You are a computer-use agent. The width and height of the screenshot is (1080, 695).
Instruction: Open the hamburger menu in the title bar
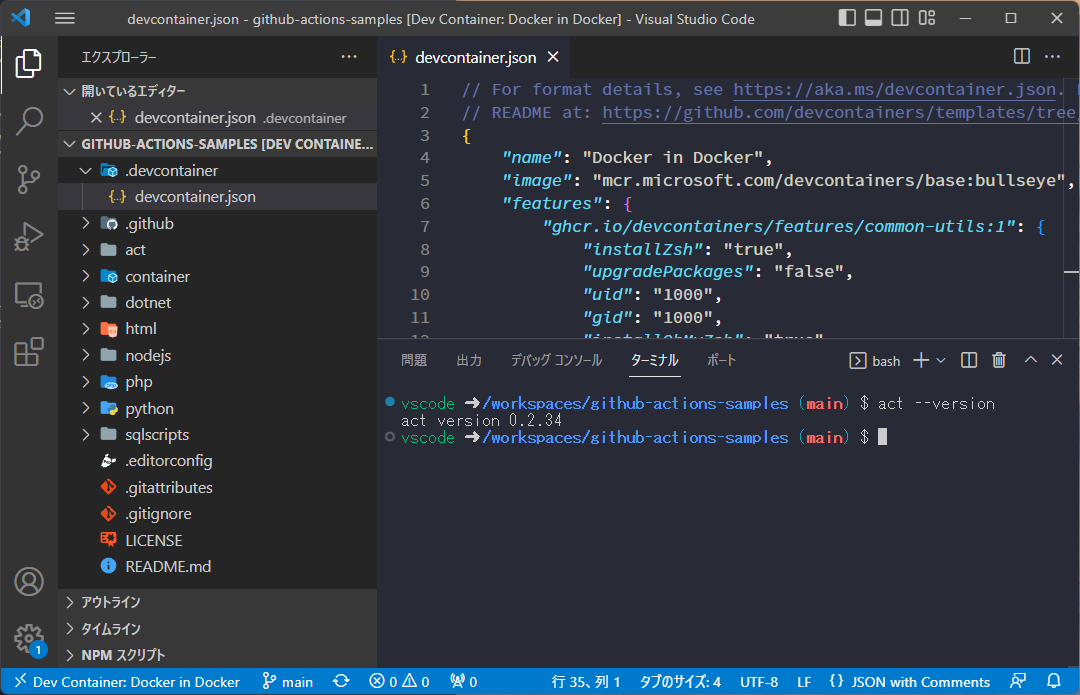coord(66,17)
